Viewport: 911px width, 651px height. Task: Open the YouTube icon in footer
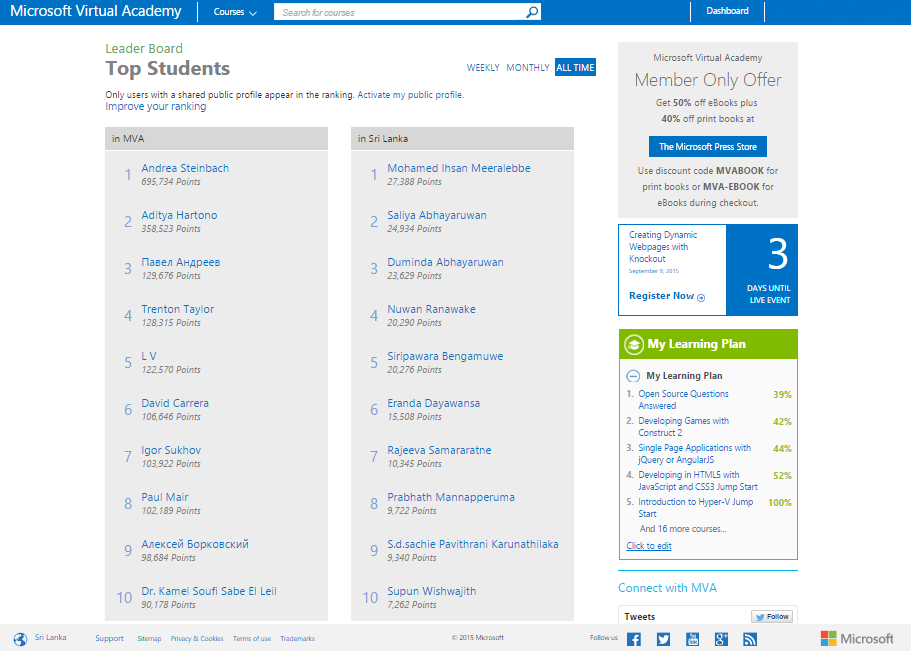pyautogui.click(x=691, y=639)
